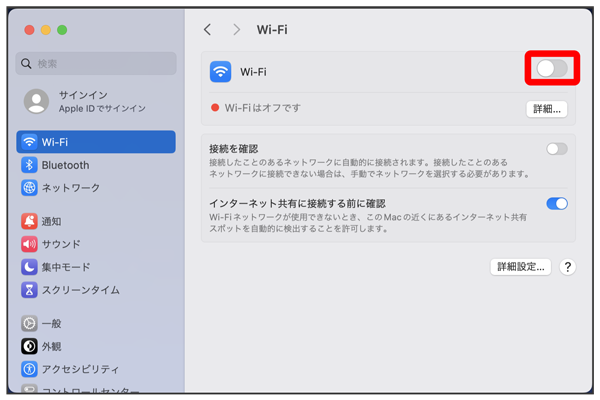Open 外観 appearance icon
600x400 pixels.
tap(29, 346)
